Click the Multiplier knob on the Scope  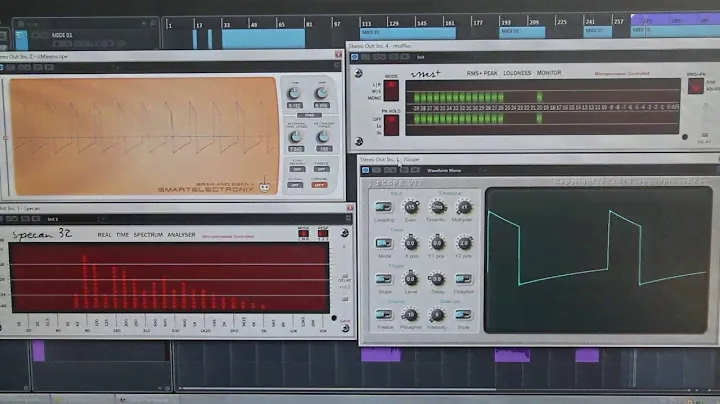pyautogui.click(x=464, y=207)
